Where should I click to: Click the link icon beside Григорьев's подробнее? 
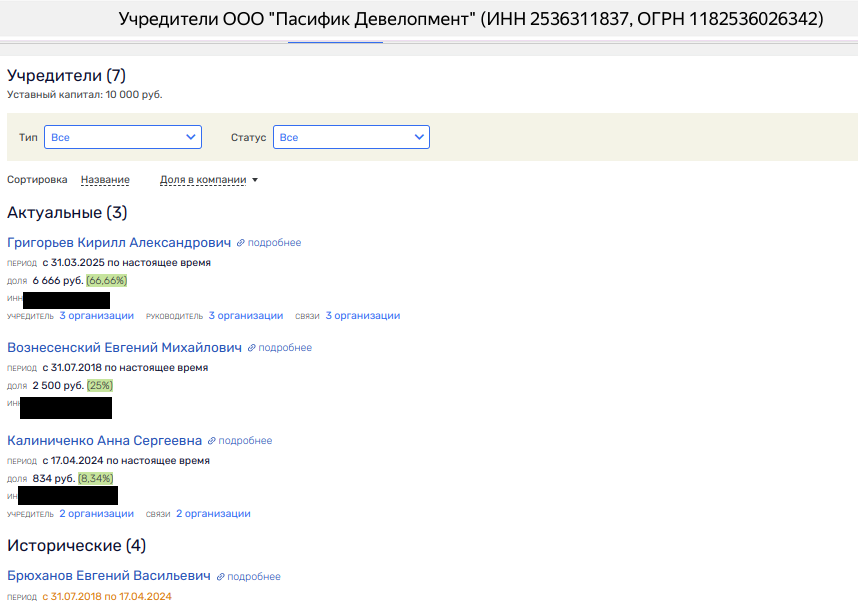click(x=241, y=243)
